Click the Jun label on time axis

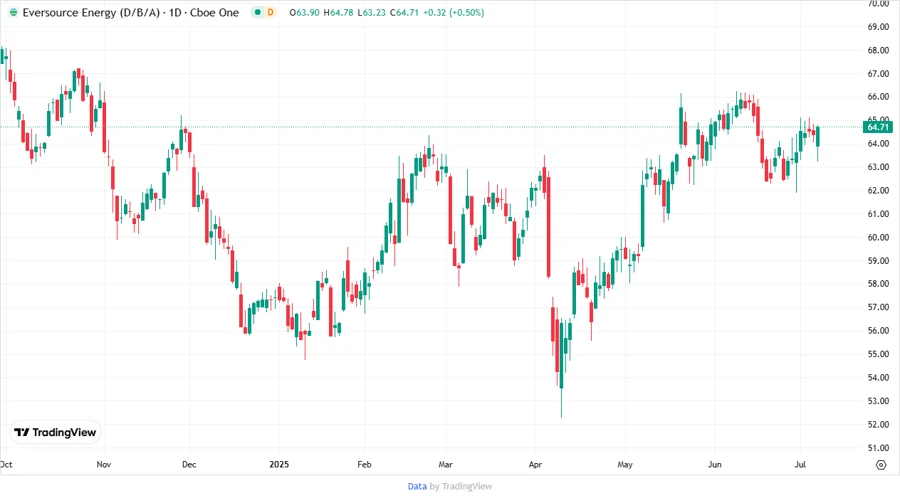715,464
